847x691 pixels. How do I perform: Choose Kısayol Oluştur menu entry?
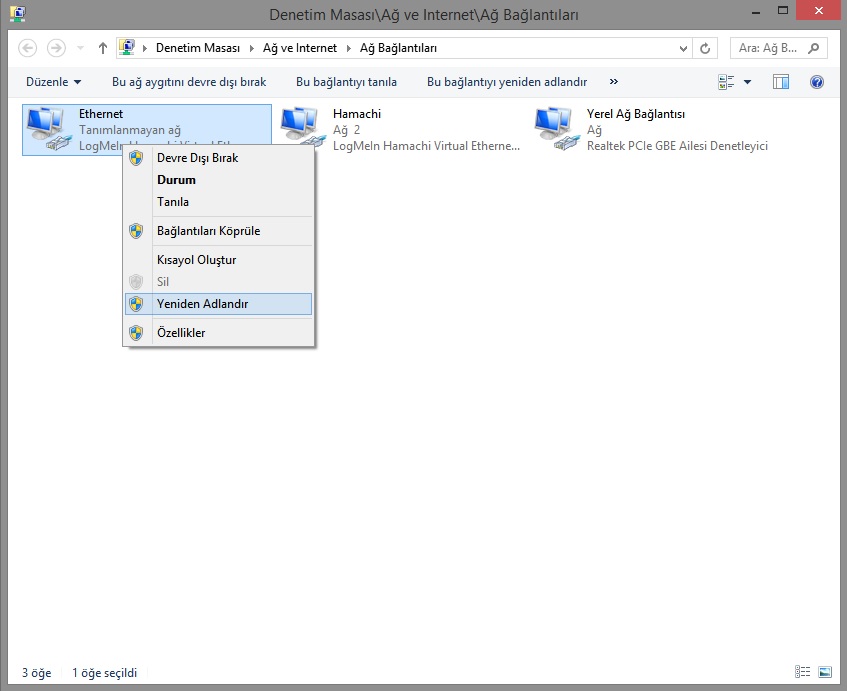click(219, 260)
